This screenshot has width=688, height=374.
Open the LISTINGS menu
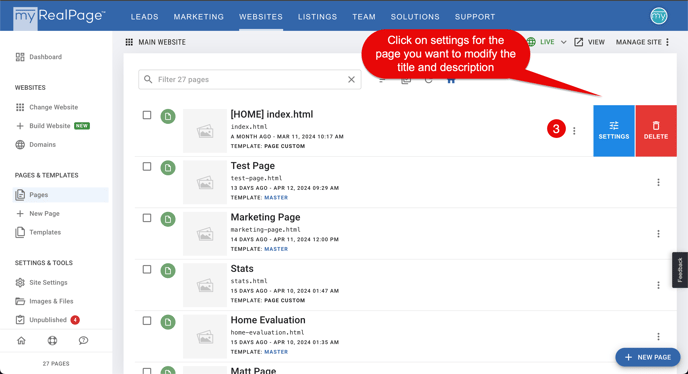tap(317, 17)
